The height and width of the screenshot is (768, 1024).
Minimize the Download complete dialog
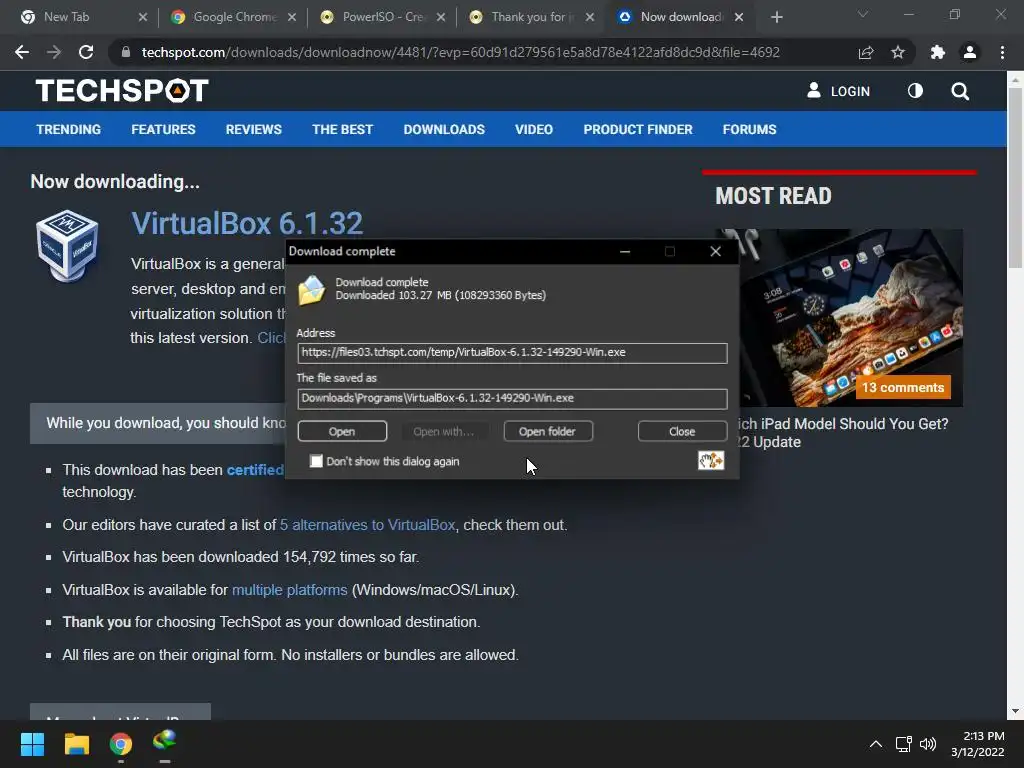(625, 251)
